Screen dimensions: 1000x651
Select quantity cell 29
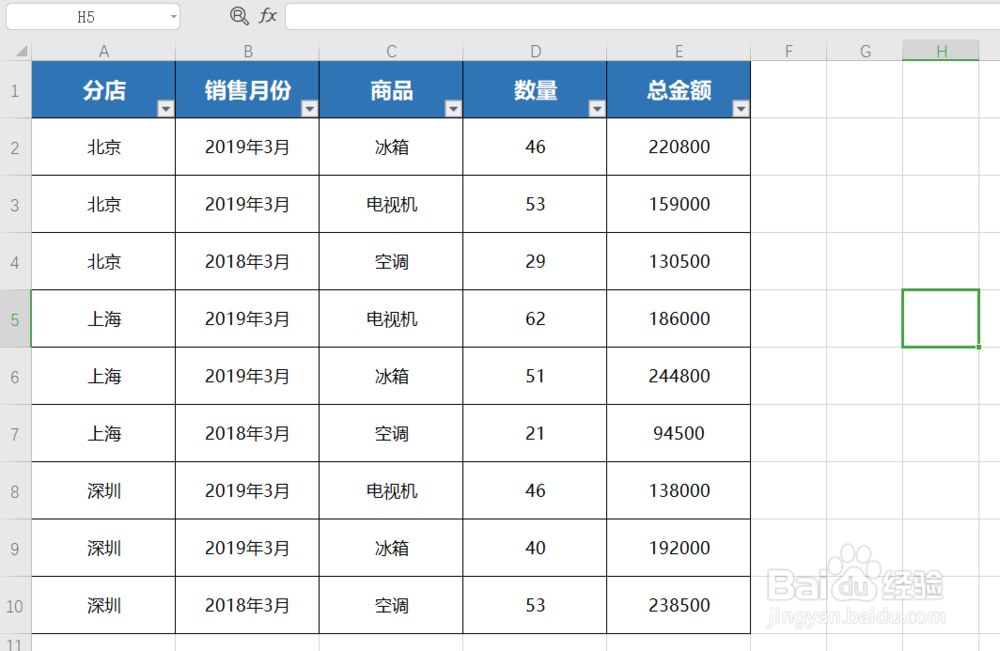[535, 262]
